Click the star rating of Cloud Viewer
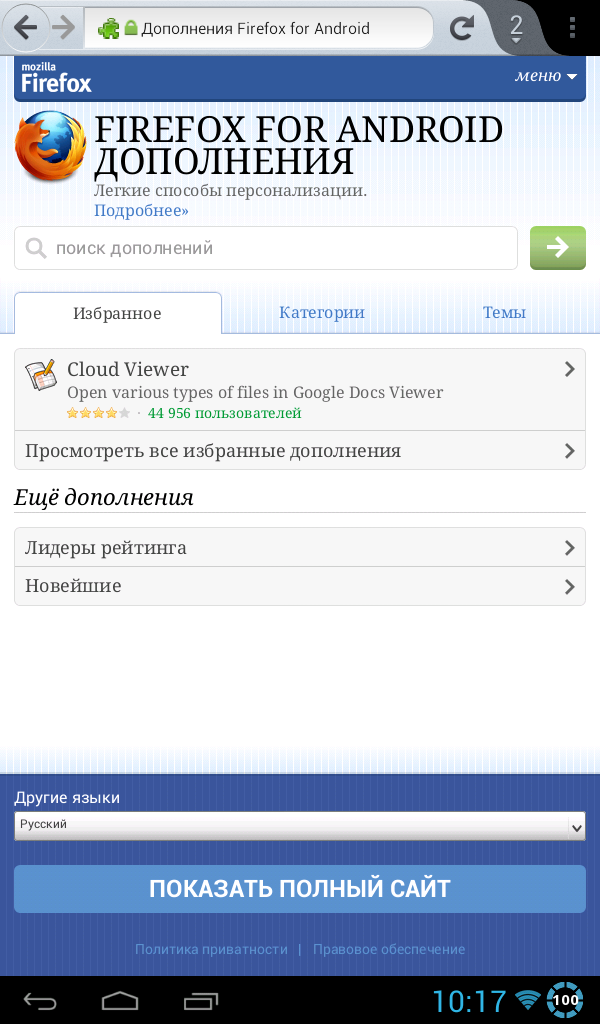600x1024 pixels. tap(99, 413)
